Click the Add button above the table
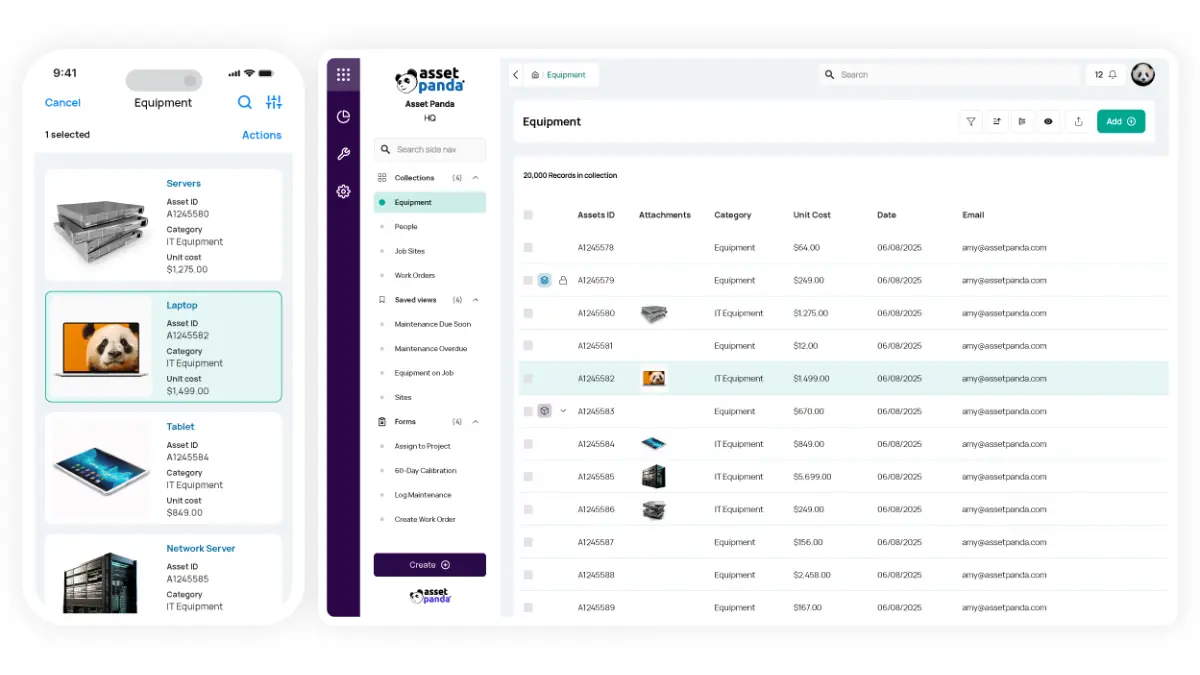Screen dimensions: 1200x675 tap(1121, 121)
